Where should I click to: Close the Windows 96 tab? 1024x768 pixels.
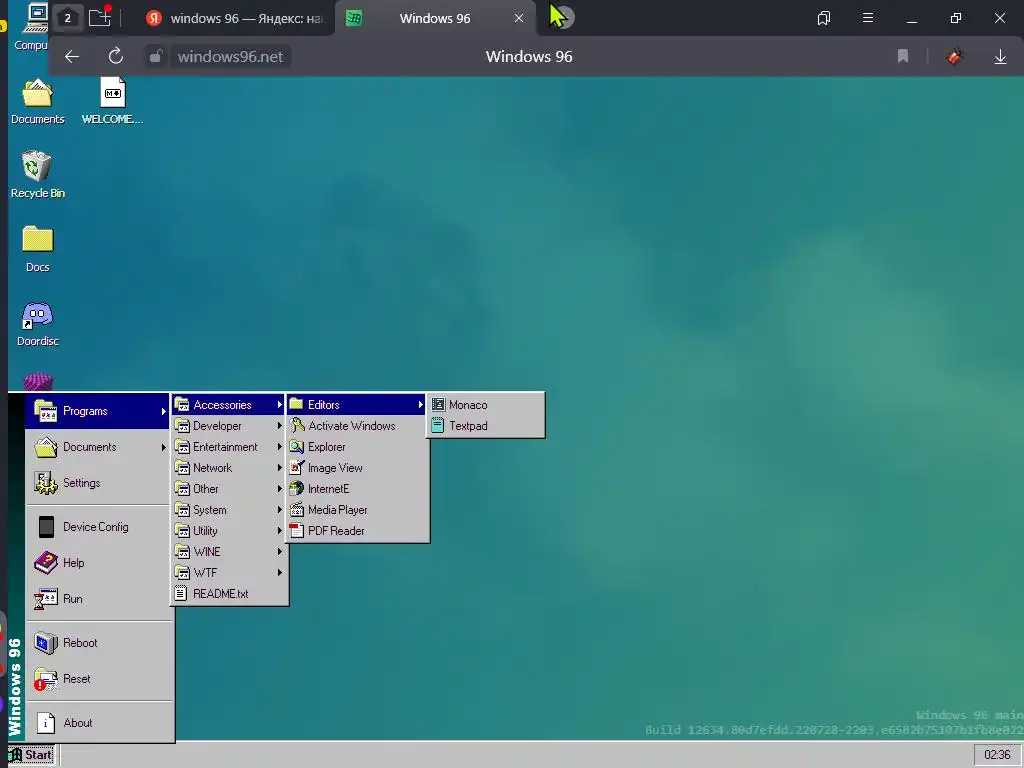click(x=519, y=18)
